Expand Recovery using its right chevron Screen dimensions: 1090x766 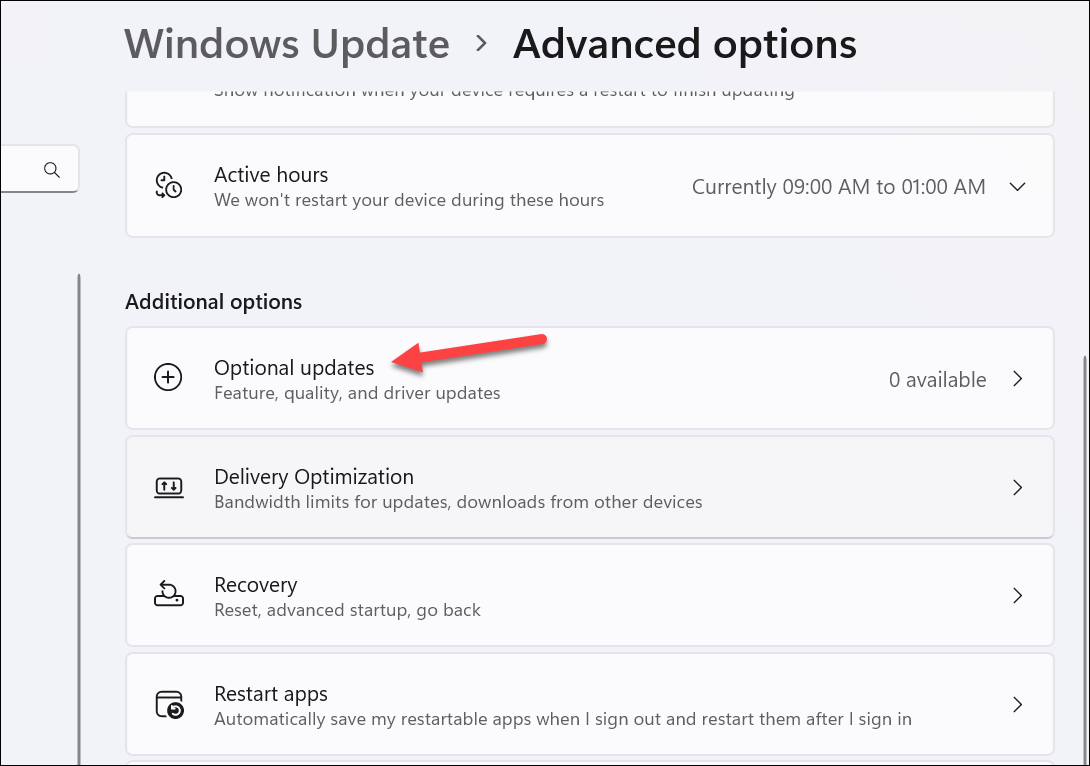1018,595
